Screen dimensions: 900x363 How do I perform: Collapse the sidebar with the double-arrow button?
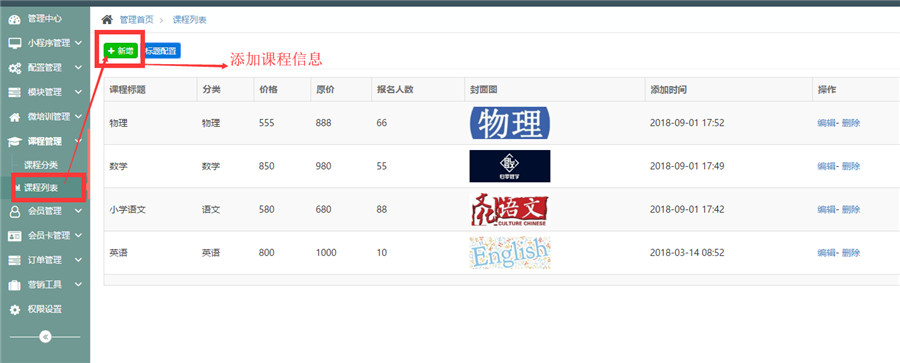[45, 337]
